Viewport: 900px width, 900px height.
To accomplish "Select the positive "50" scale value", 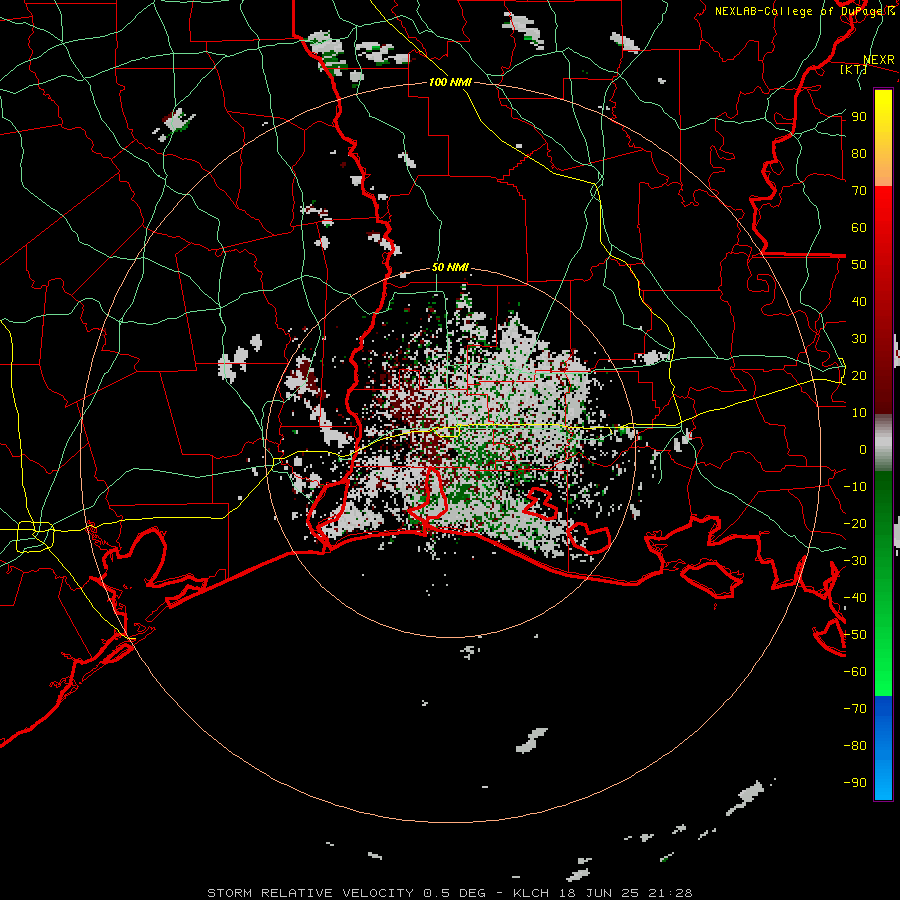I will (x=859, y=265).
